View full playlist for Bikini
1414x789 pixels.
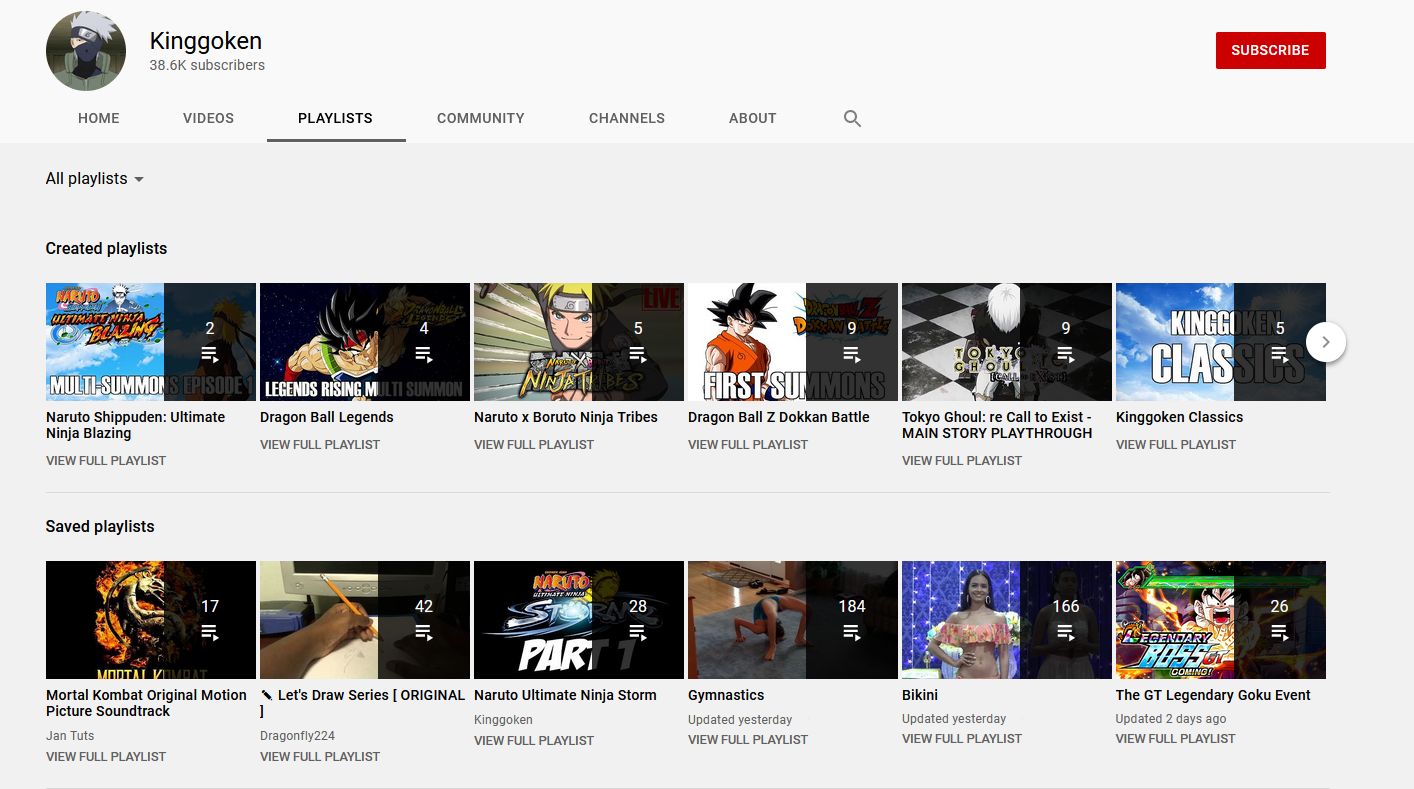click(x=962, y=739)
